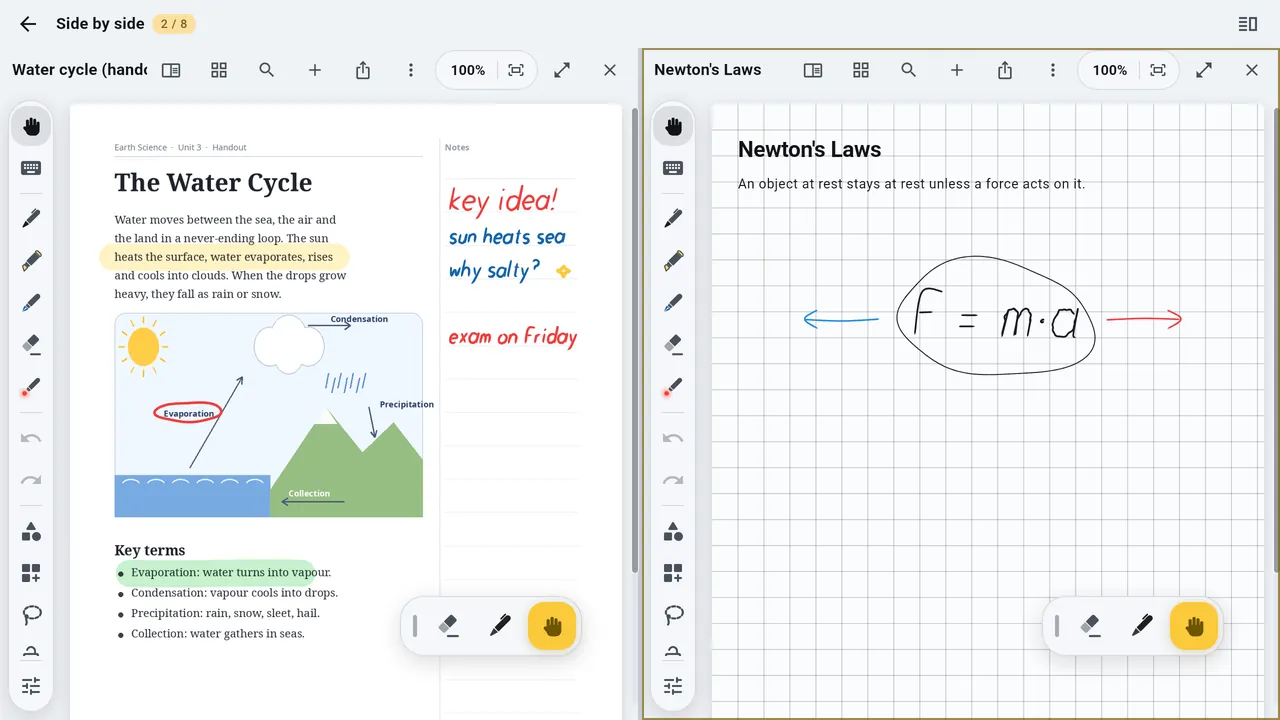Screen dimensions: 1280x720
Task: Search within the Water cycle note
Action: point(267,70)
